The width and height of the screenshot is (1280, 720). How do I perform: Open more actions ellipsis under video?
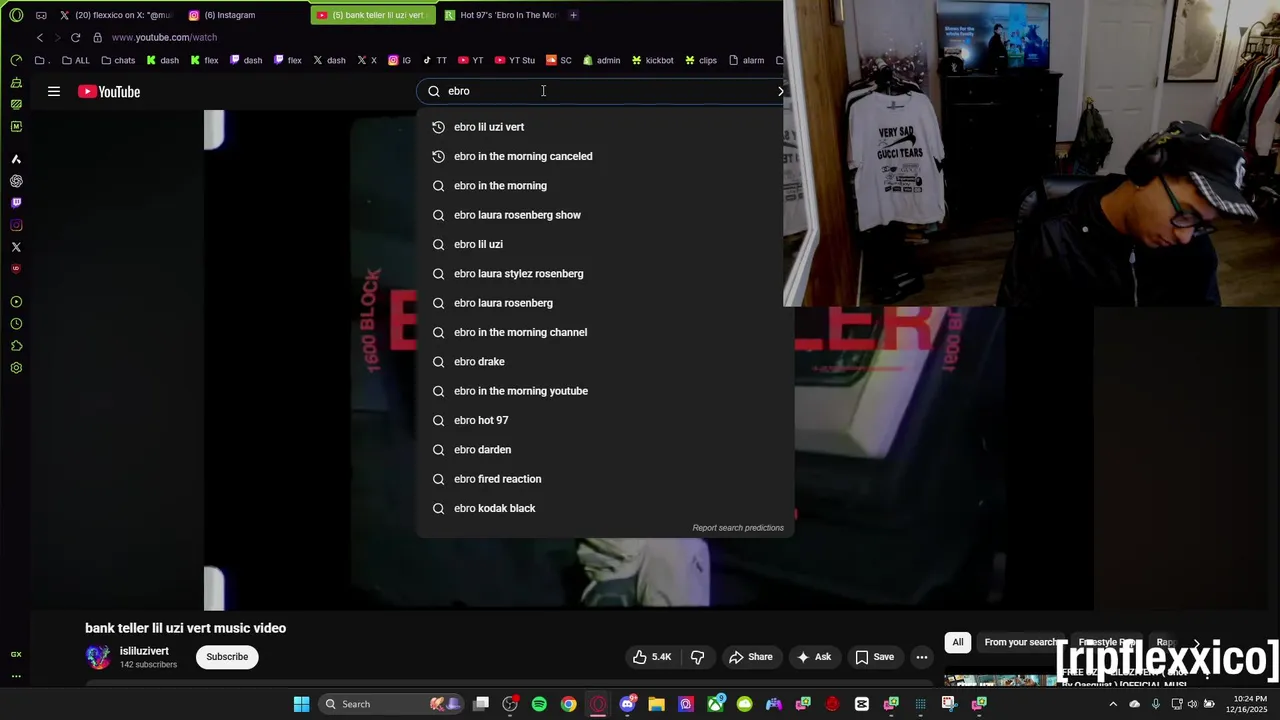[922, 657]
